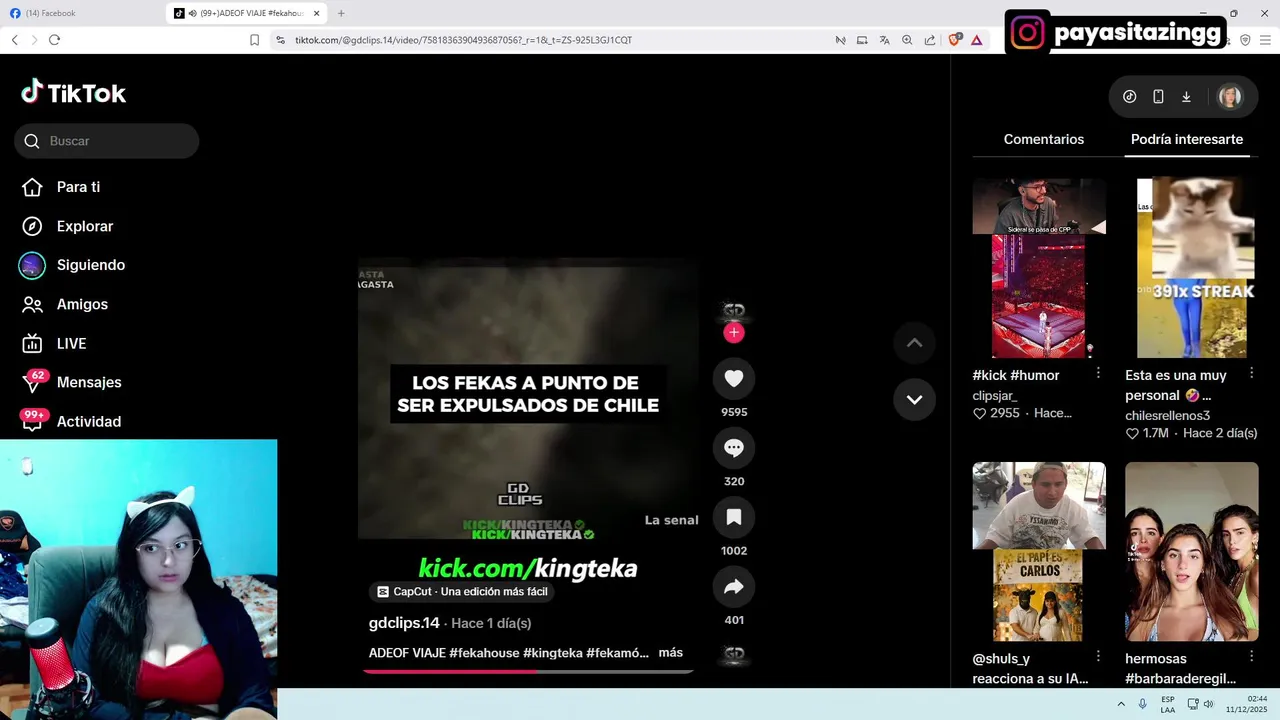Image resolution: width=1280 pixels, height=720 pixels.
Task: Open Brave Shields lion icon
Action: click(x=954, y=40)
